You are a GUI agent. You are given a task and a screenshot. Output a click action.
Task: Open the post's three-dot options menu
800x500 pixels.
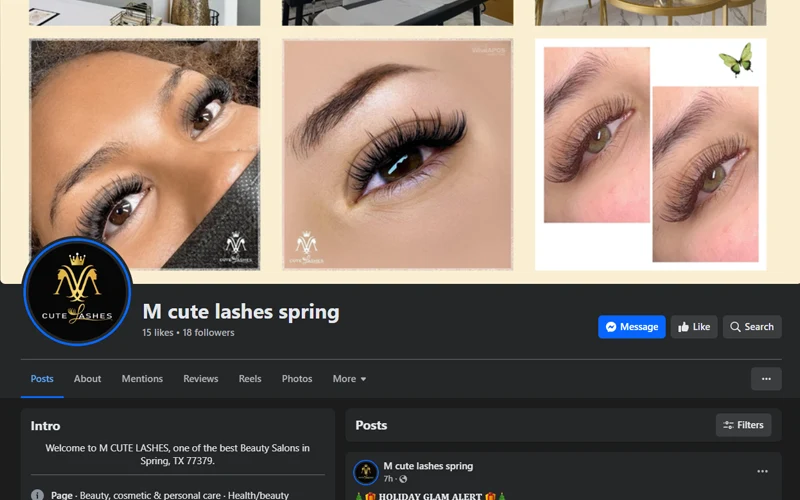coord(762,471)
